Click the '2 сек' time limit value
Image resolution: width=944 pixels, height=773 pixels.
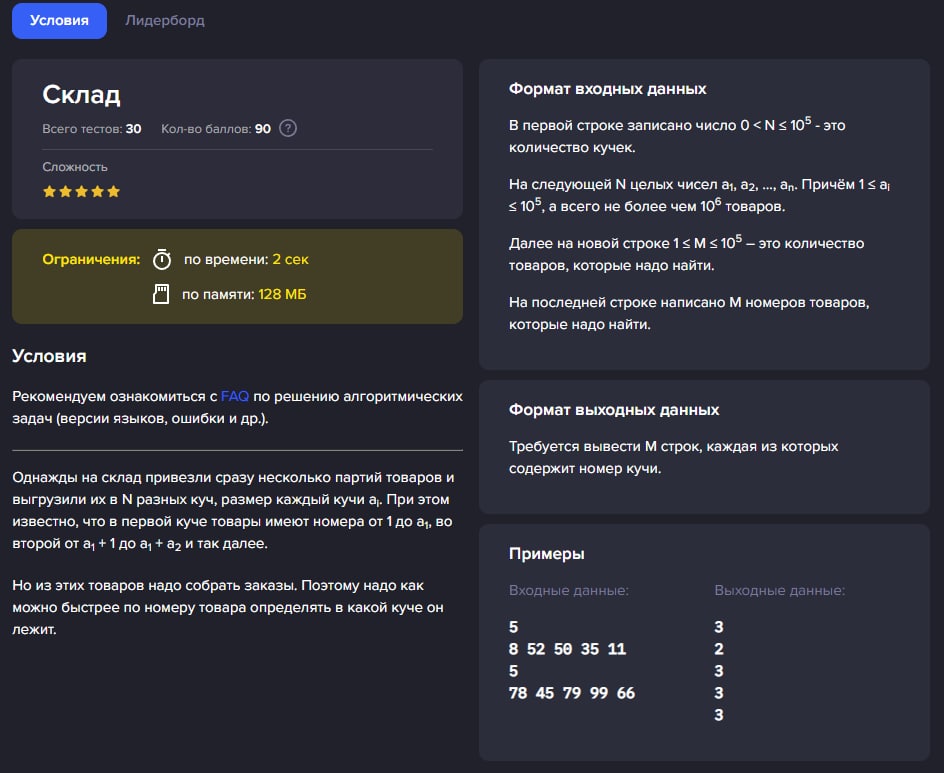point(290,259)
